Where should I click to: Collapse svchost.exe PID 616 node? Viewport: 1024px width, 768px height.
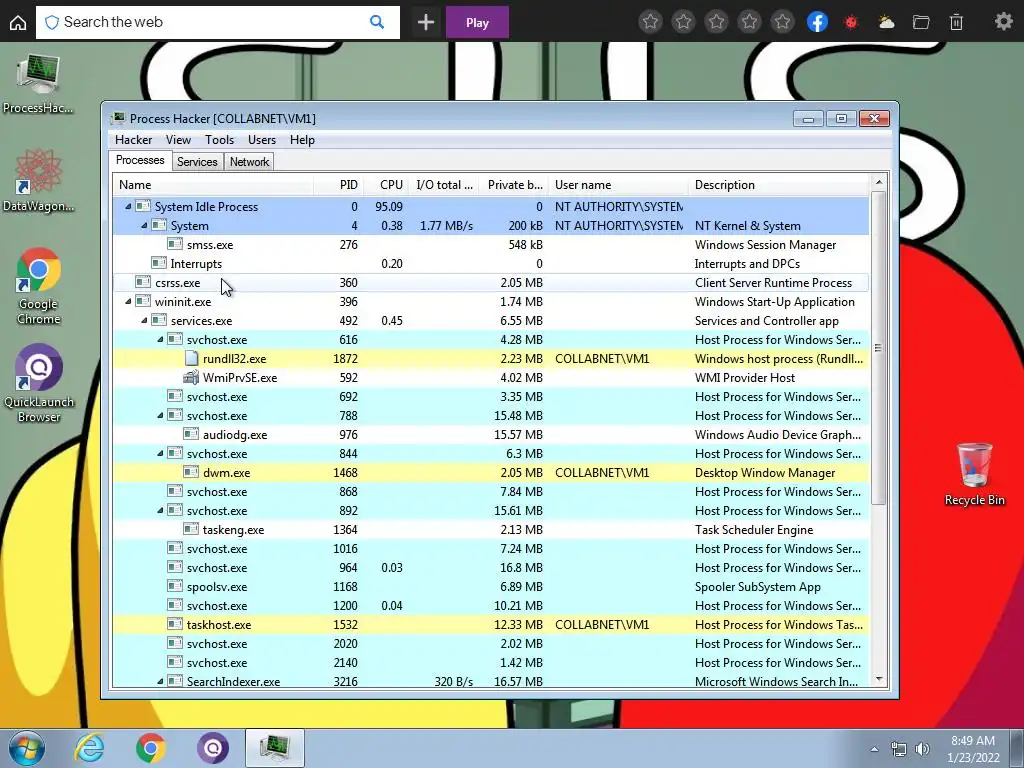click(160, 340)
